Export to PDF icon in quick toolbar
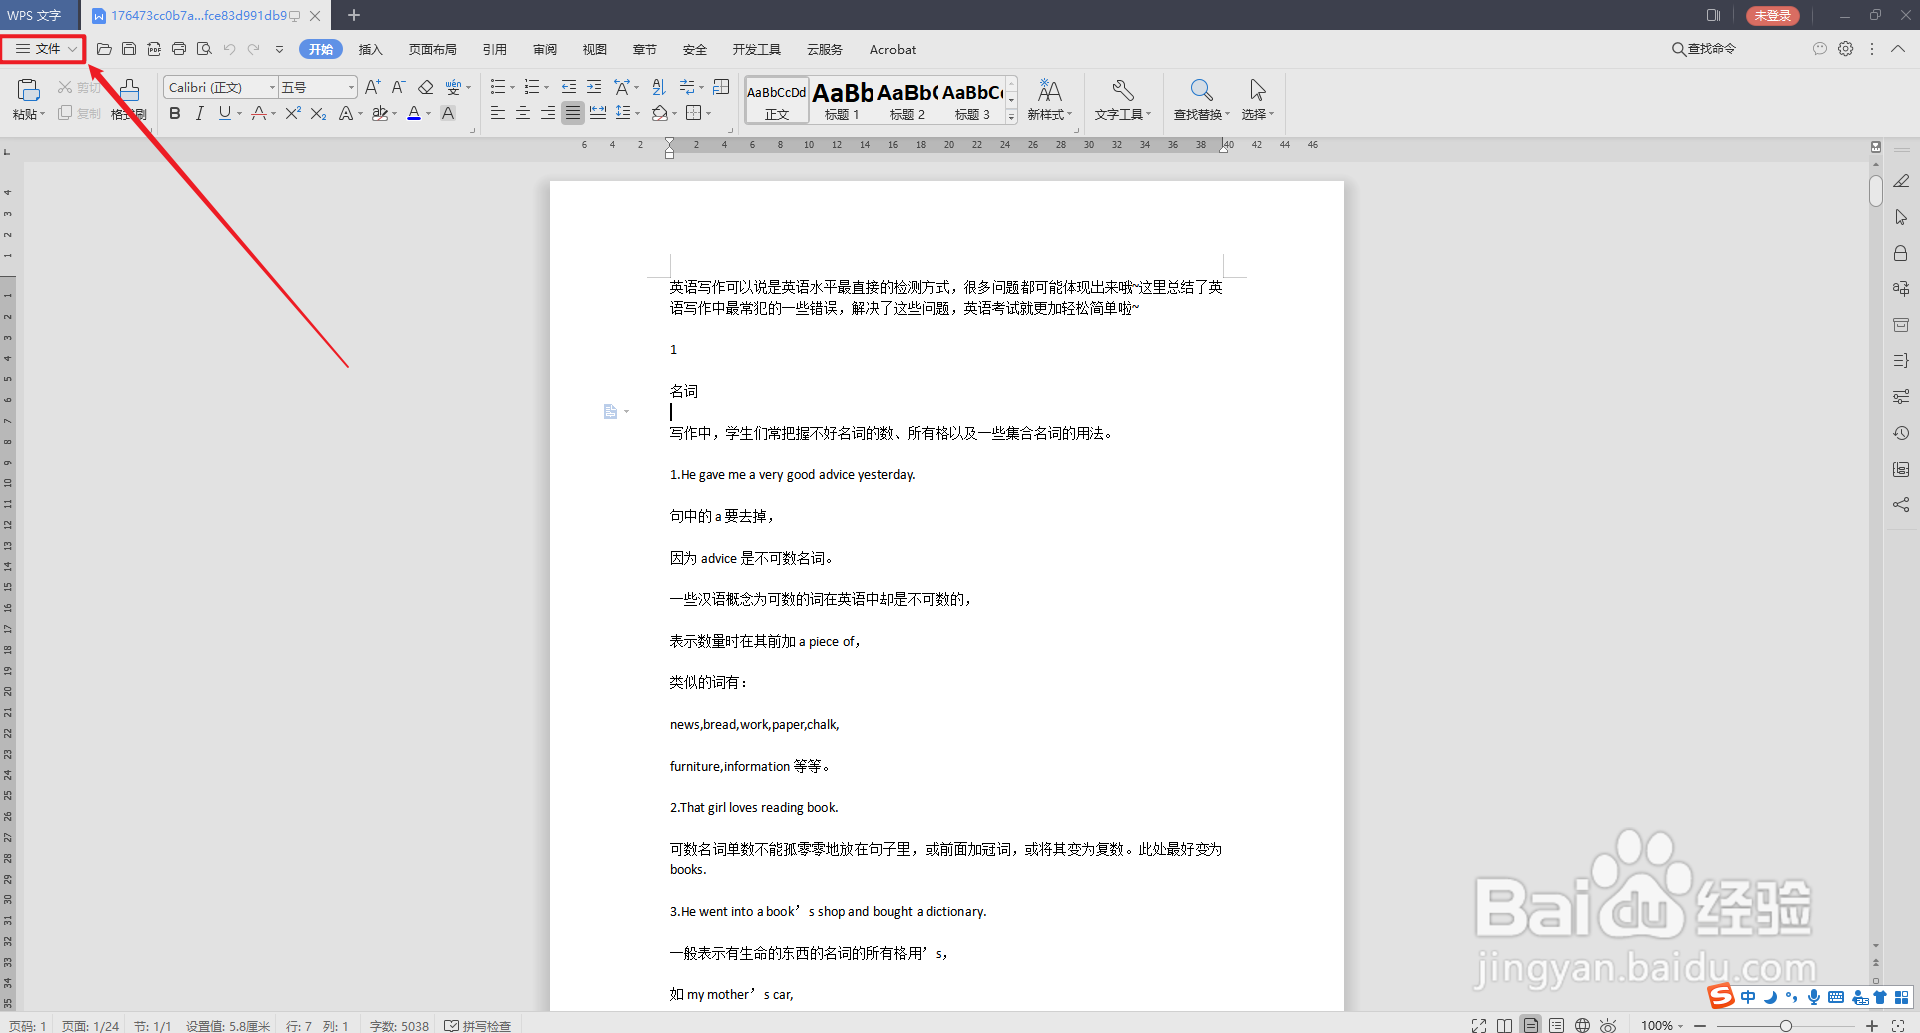This screenshot has height=1033, width=1920. coord(154,49)
